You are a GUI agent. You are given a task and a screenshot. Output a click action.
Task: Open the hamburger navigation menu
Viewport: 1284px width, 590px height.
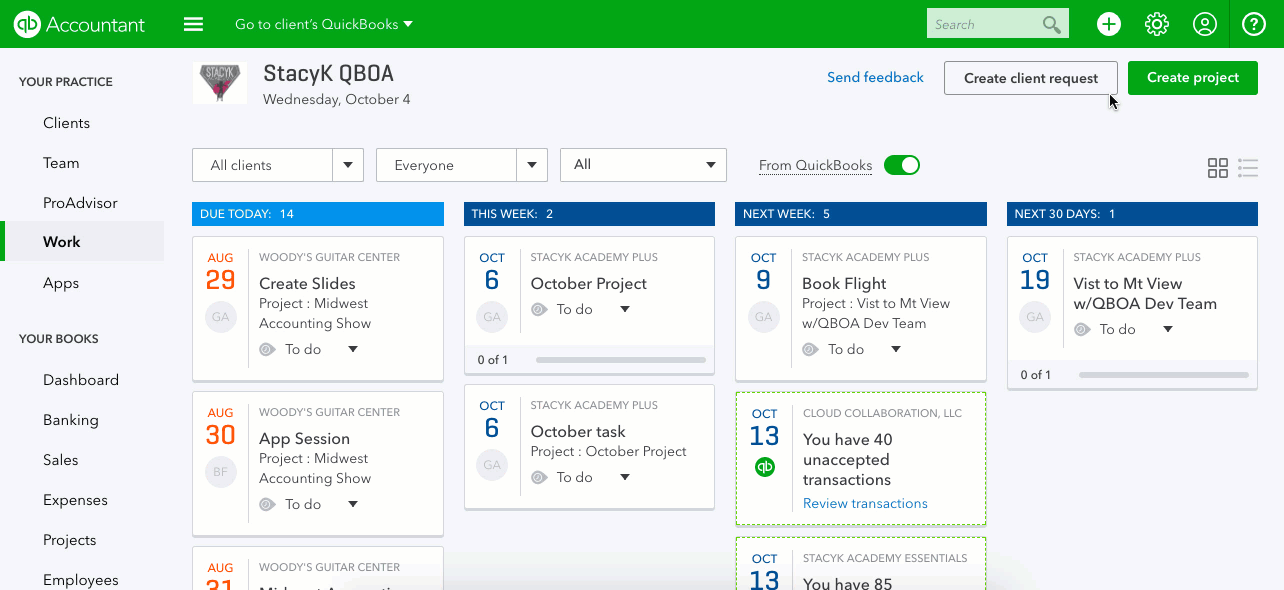click(194, 24)
